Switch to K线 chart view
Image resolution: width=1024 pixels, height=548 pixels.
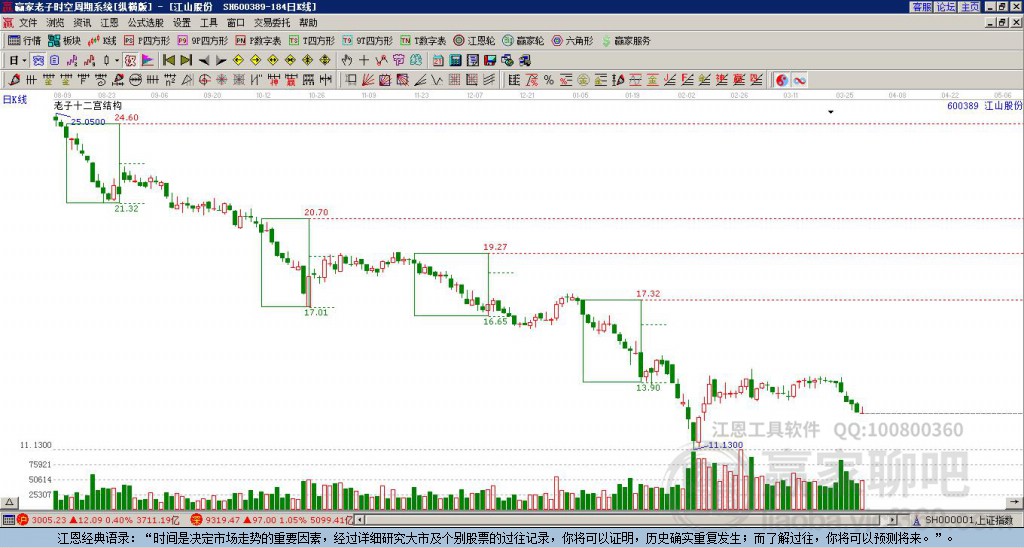[x=101, y=40]
